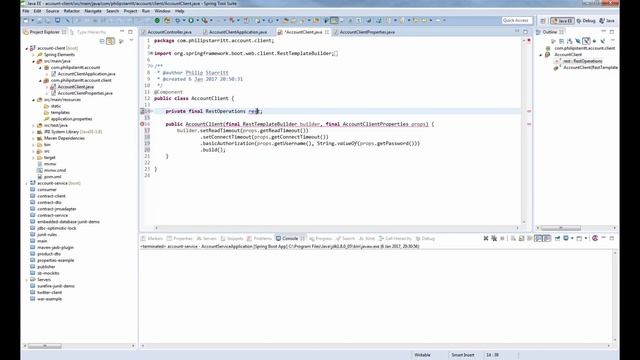Viewport: 640px width, 360px height.
Task: Open the Display Selected Console dropdown
Action: [x=572, y=238]
